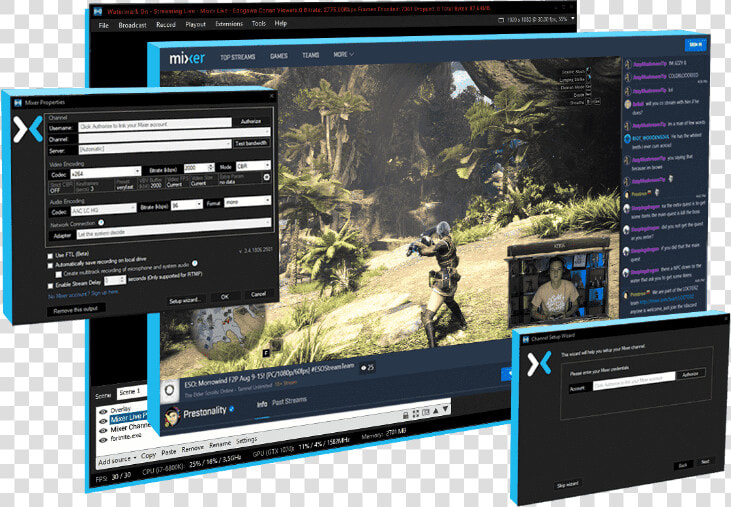
Task: Open the Playout menu
Action: click(x=195, y=24)
